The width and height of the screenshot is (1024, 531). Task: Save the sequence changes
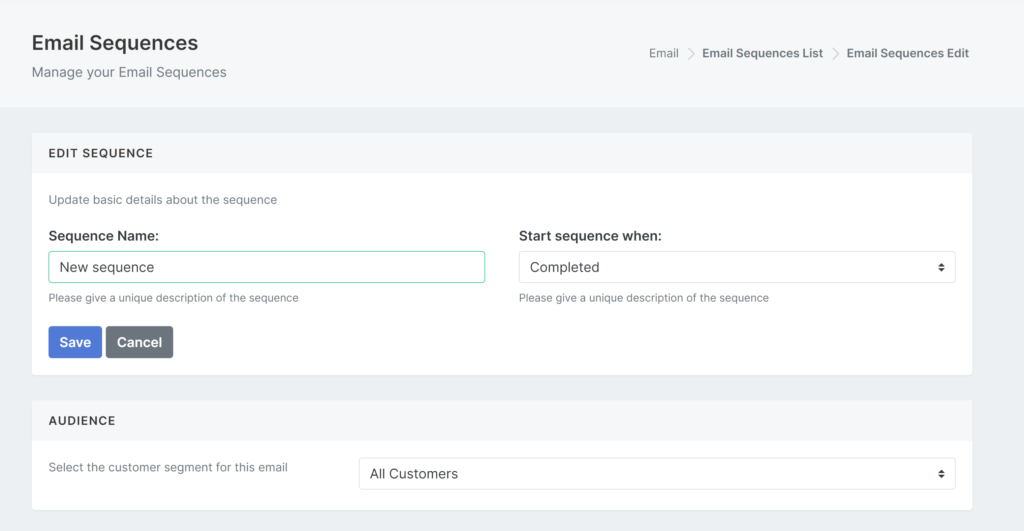75,342
